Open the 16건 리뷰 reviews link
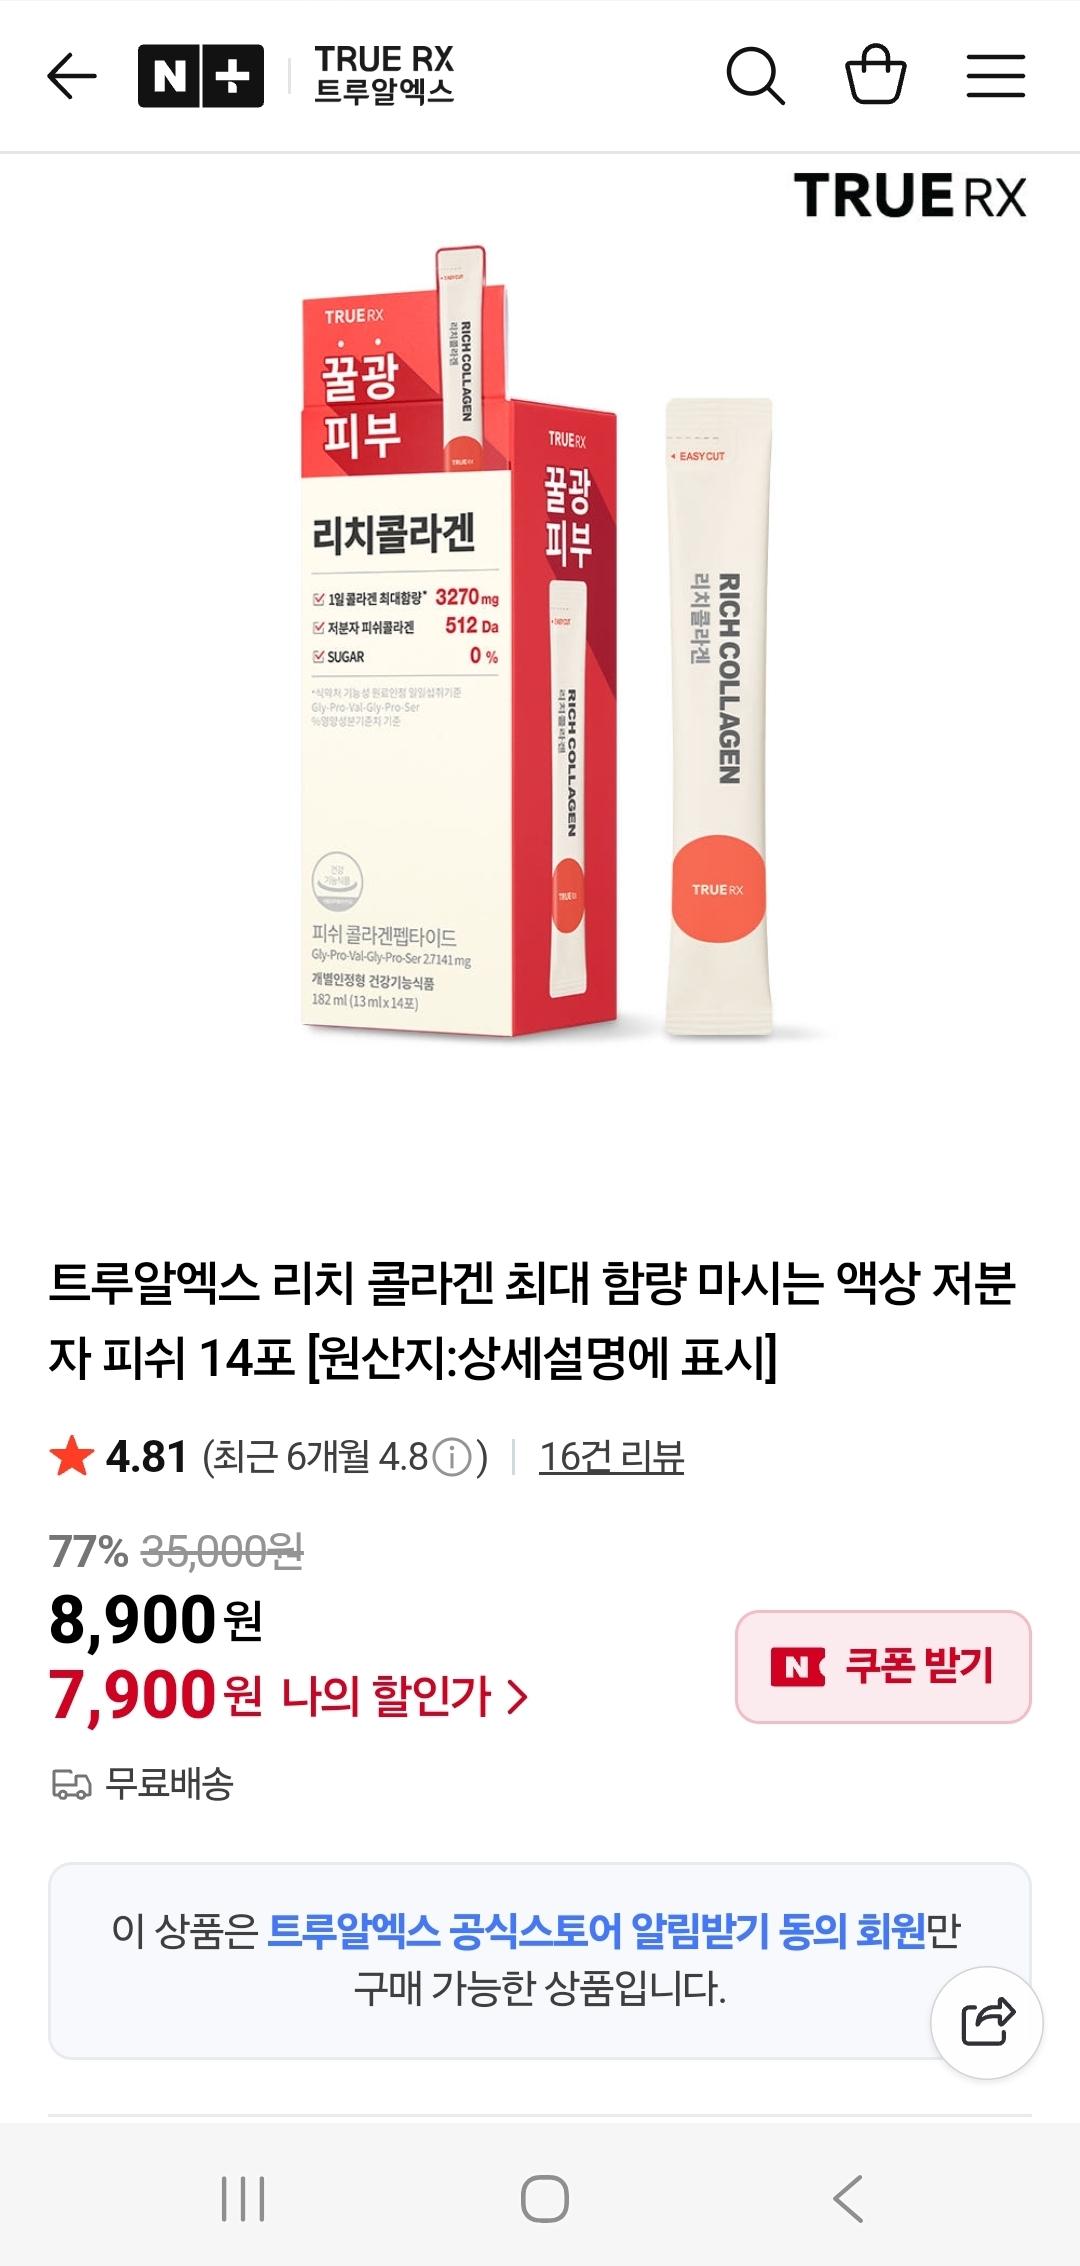1080x2266 pixels. click(611, 1457)
